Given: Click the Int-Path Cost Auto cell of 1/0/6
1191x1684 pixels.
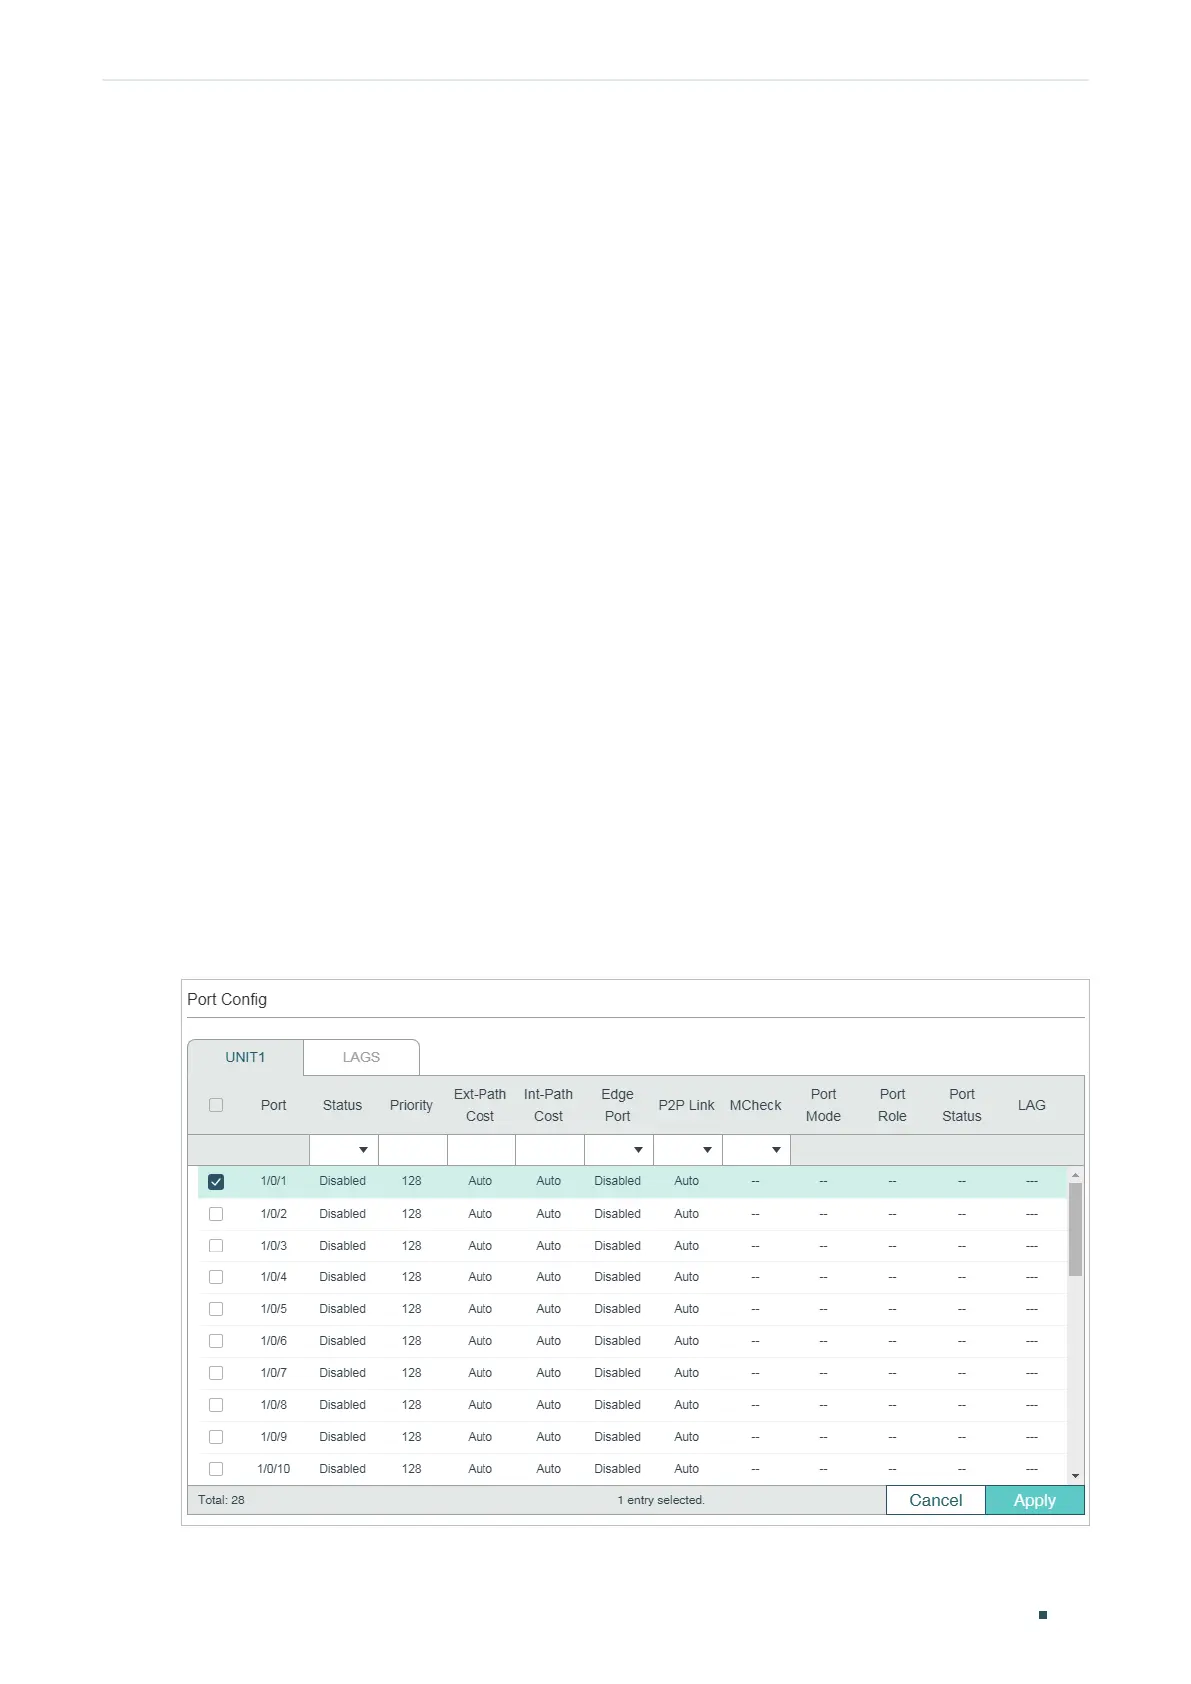Looking at the screenshot, I should coord(548,1341).
